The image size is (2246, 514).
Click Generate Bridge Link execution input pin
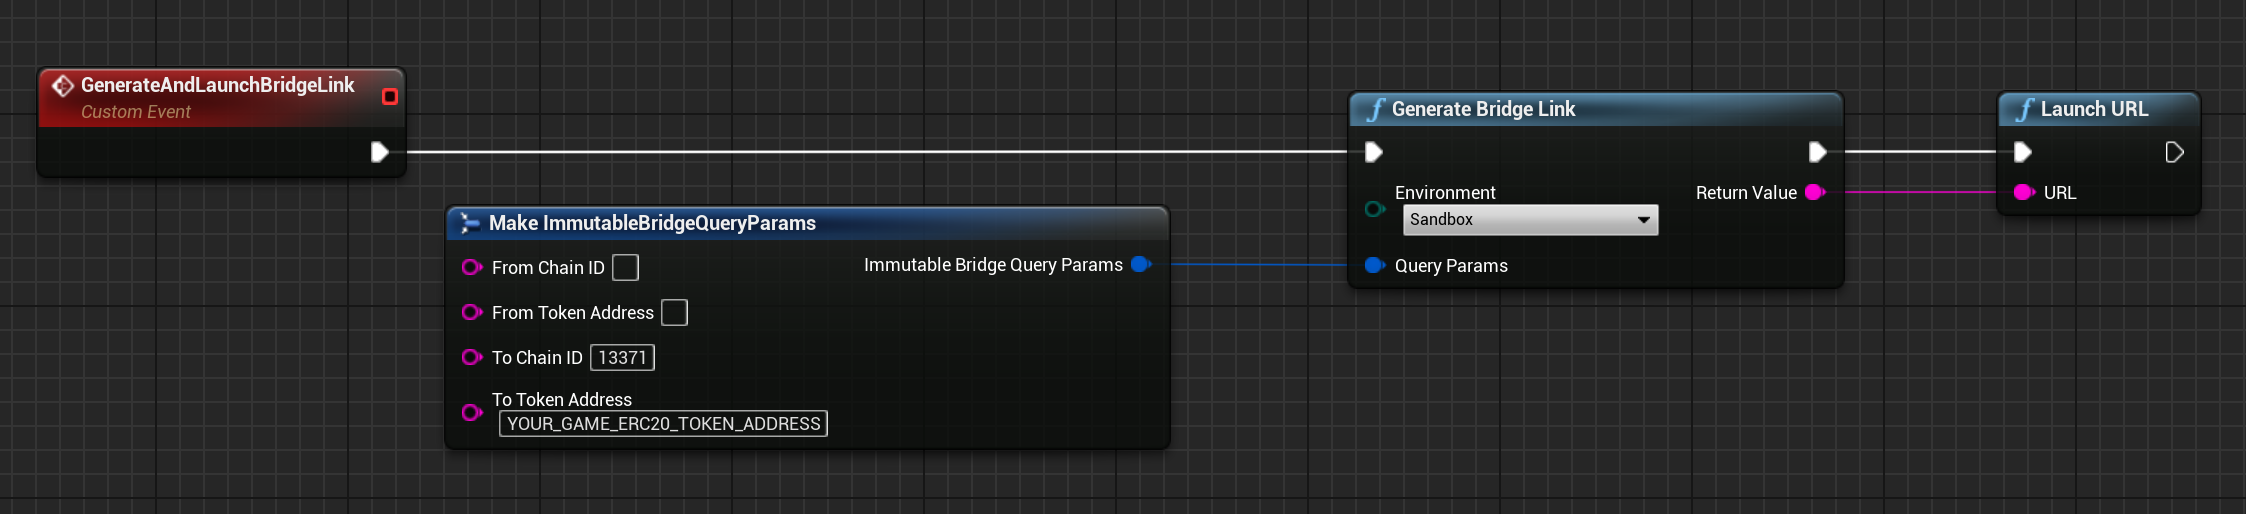tap(1374, 152)
